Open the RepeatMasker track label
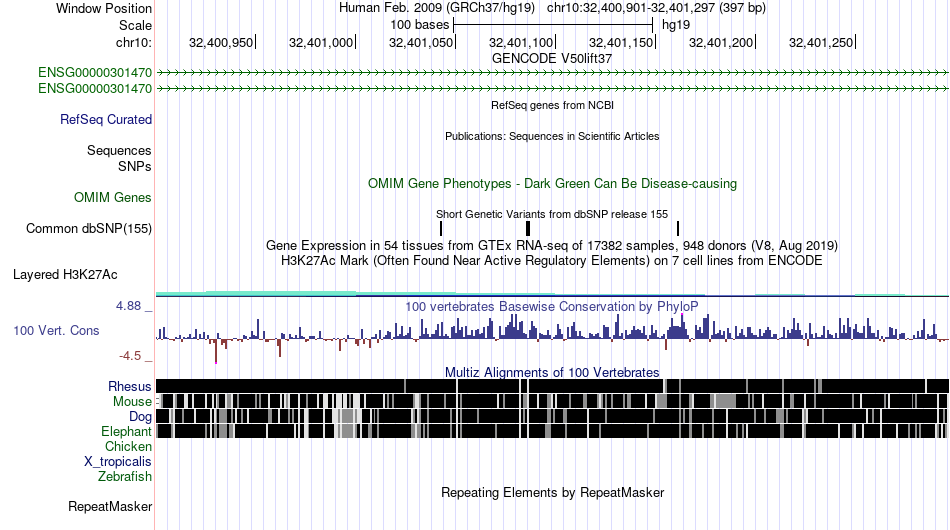The height and width of the screenshot is (530, 950). pyautogui.click(x=110, y=506)
